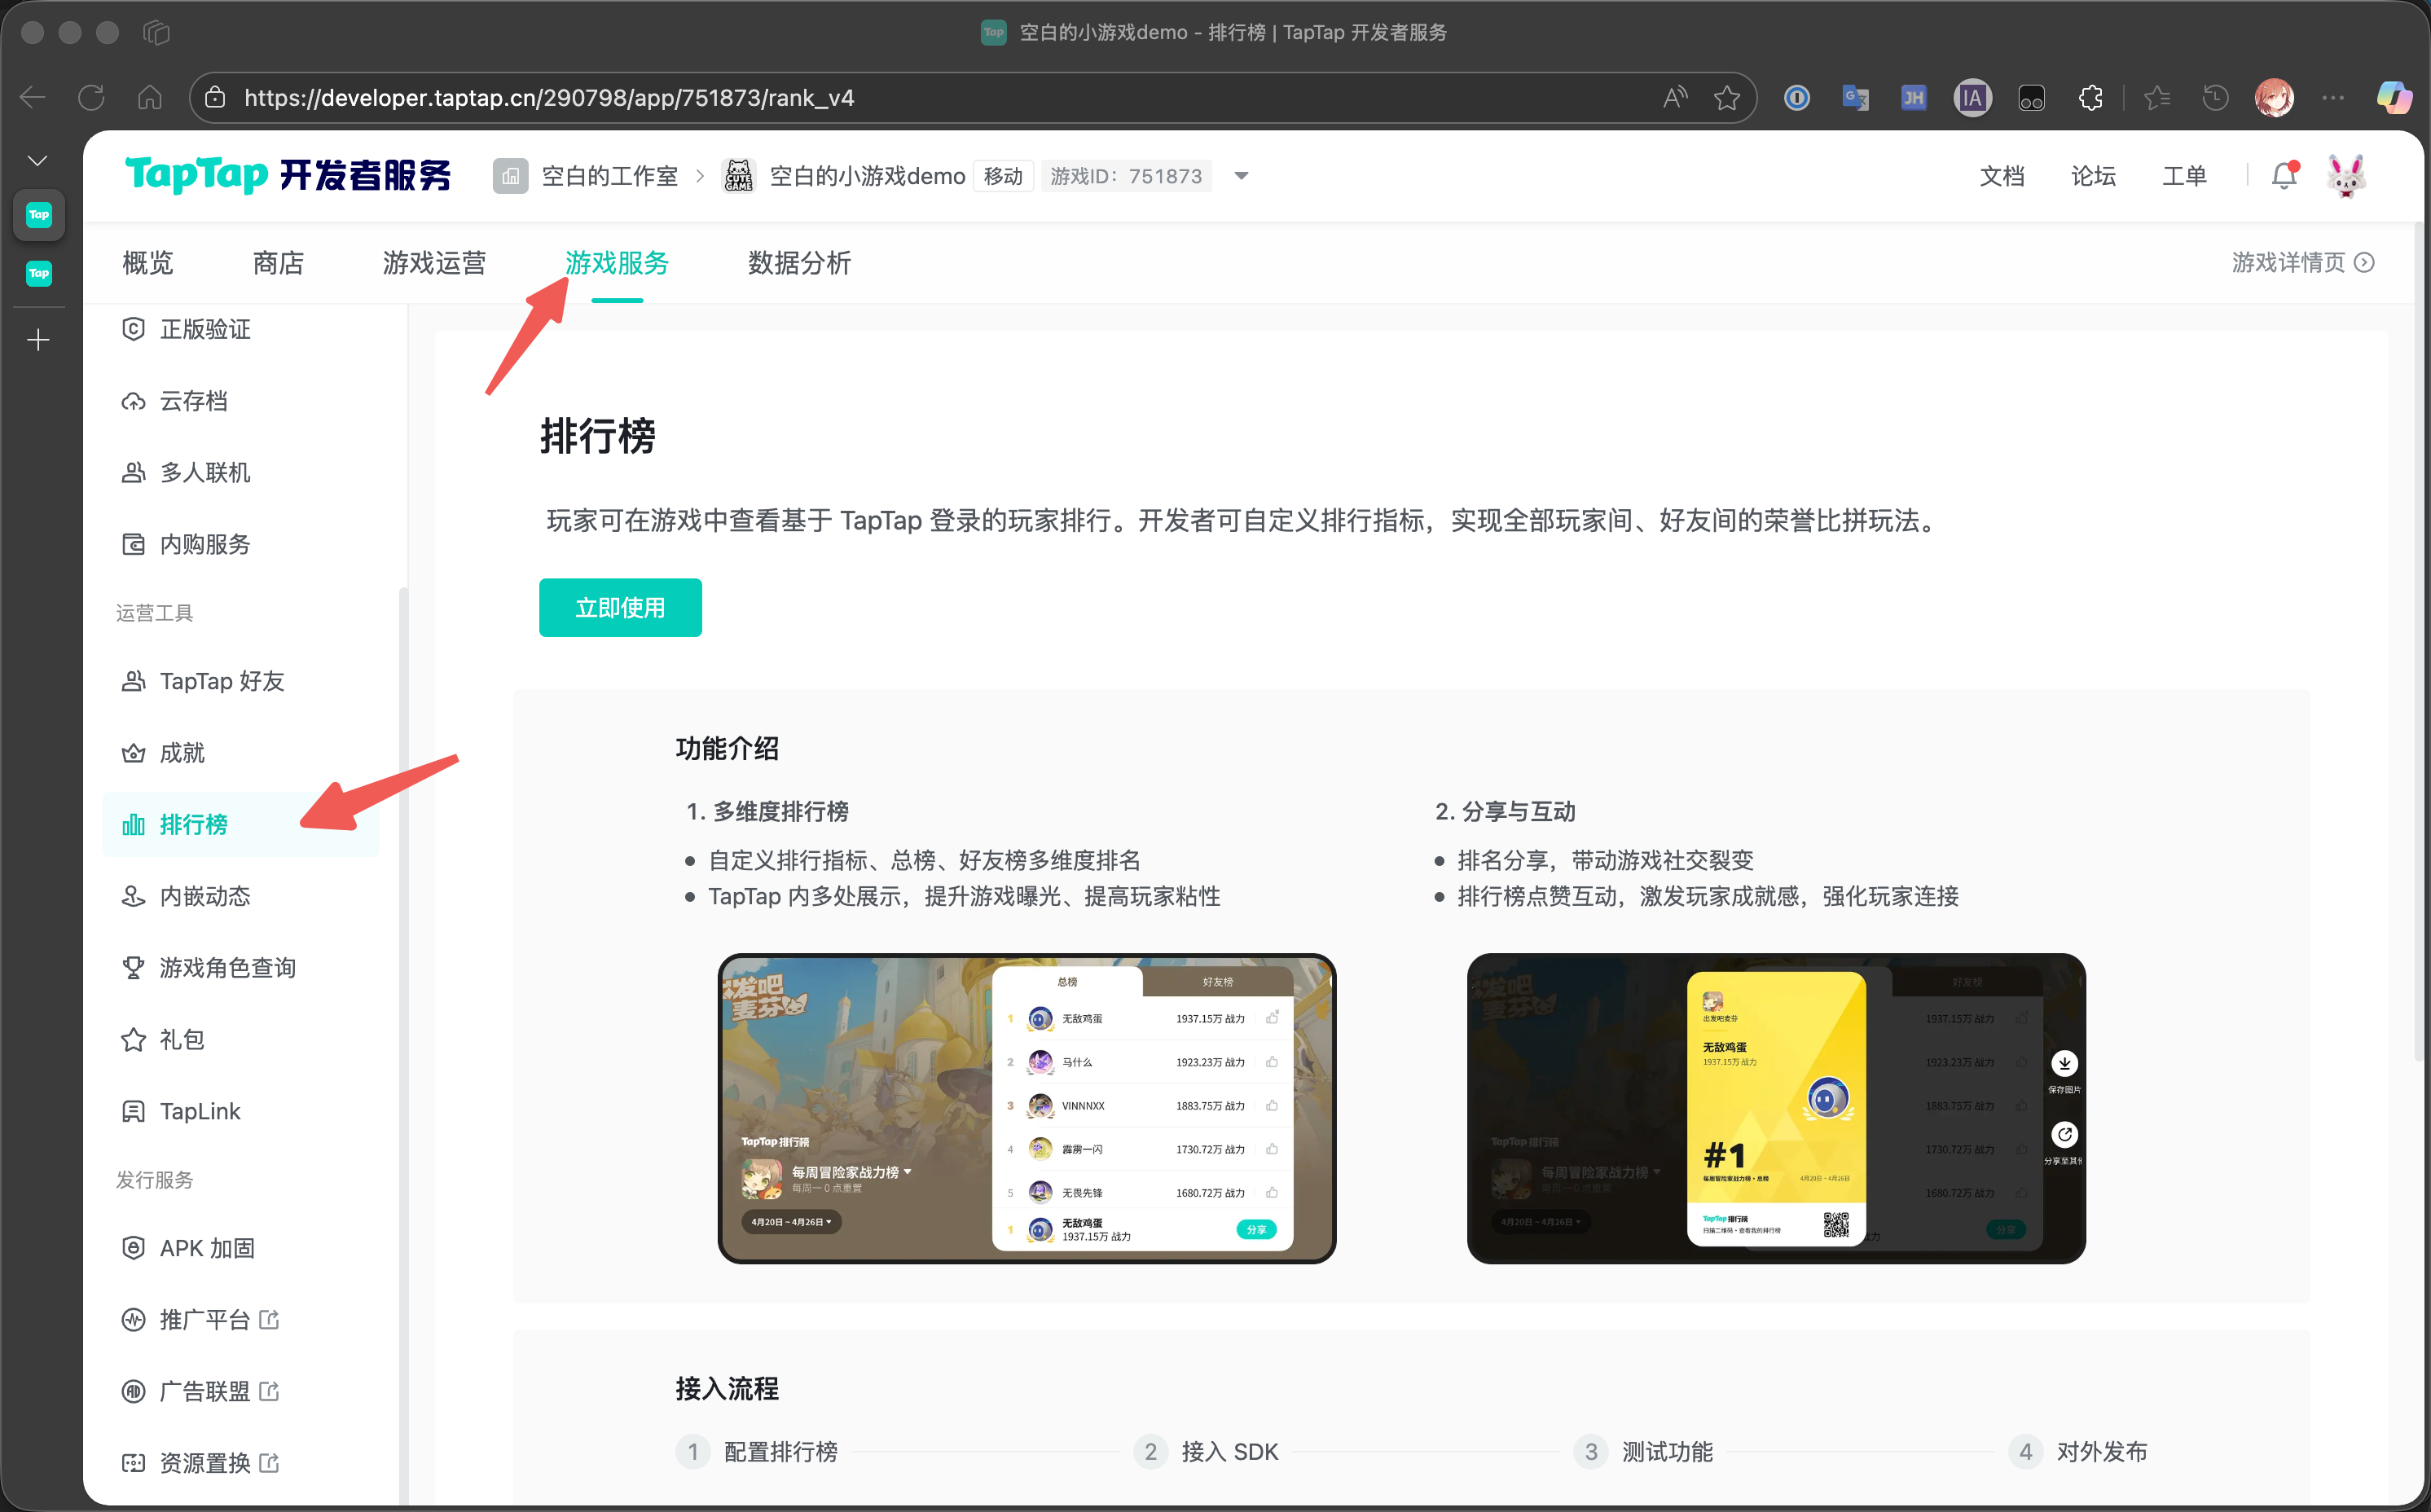Screen dimensions: 2431x1512
Task: Open 论坛 in top navigation
Action: (2093, 176)
